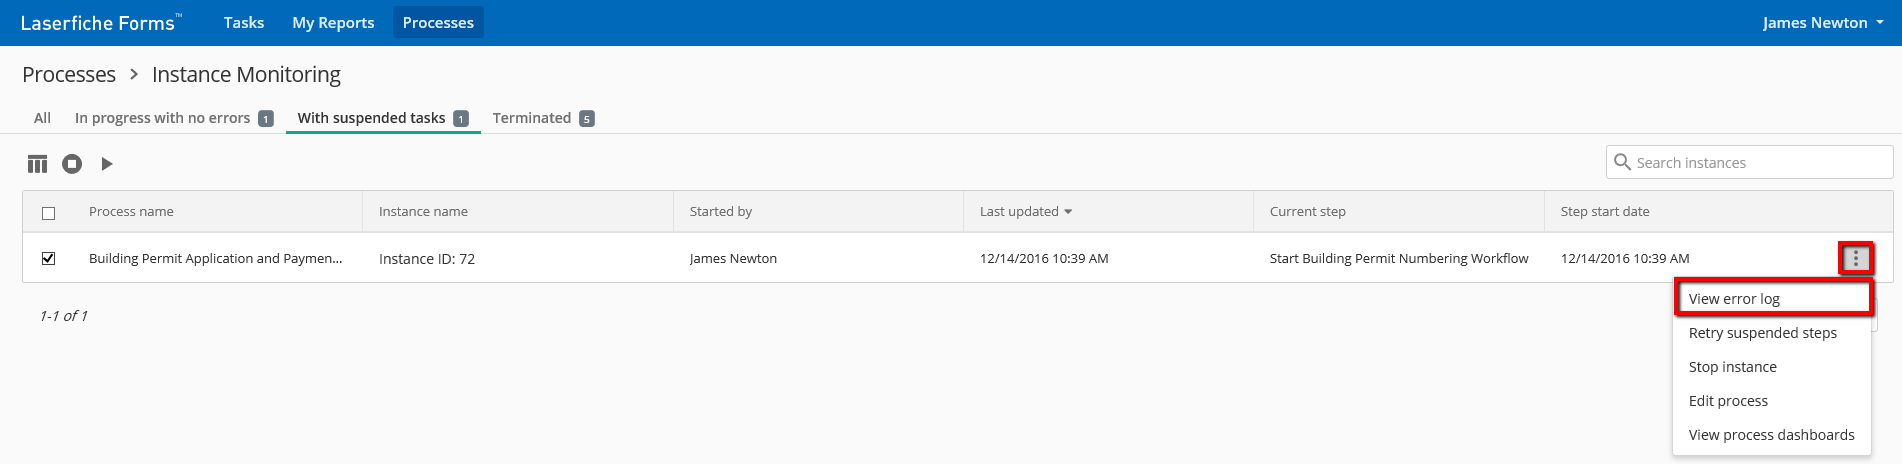Toggle the select-all header checkbox
The width and height of the screenshot is (1902, 464).
point(48,213)
